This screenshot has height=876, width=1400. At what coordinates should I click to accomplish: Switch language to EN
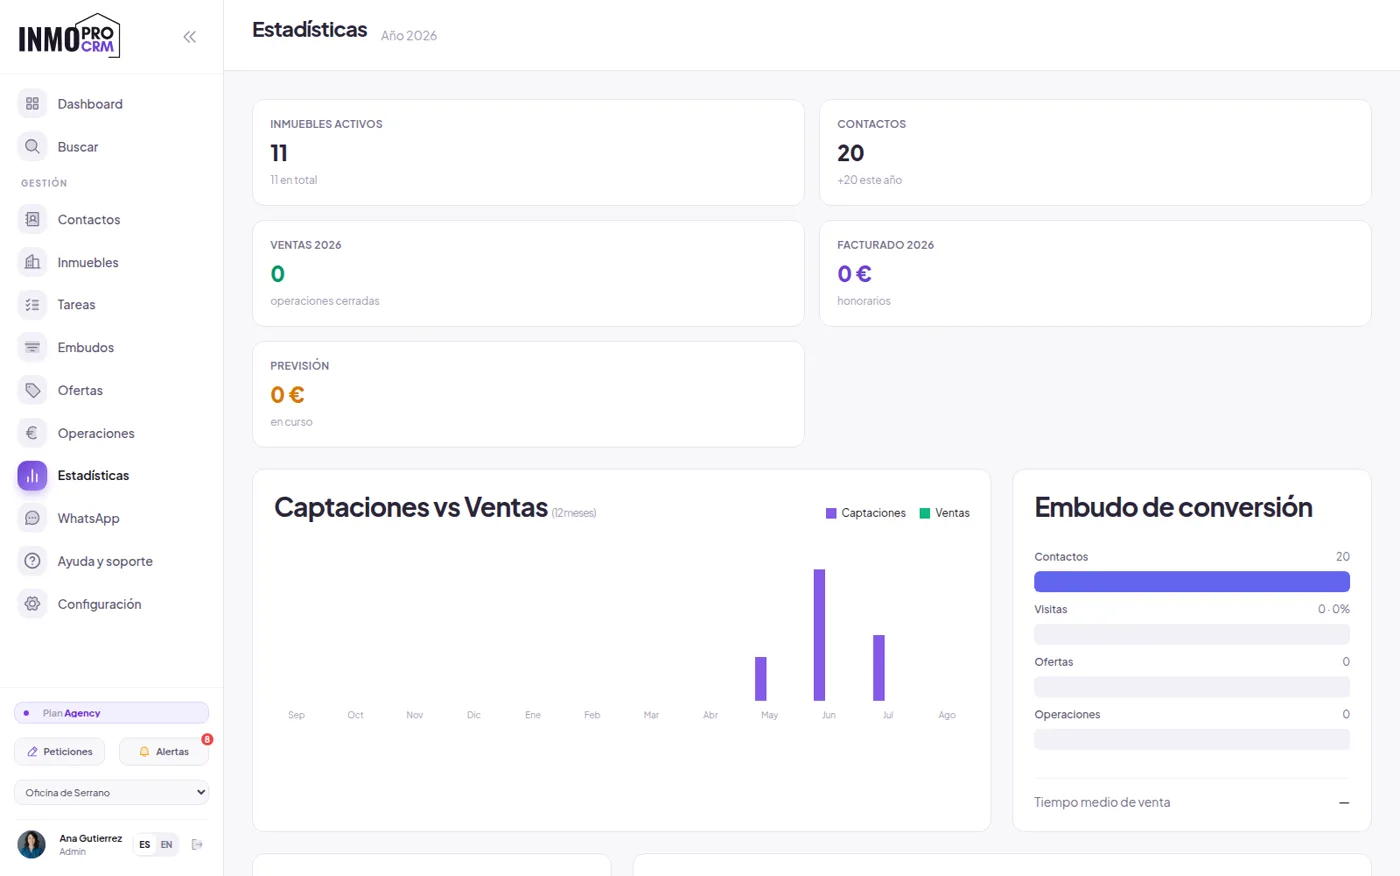167,845
